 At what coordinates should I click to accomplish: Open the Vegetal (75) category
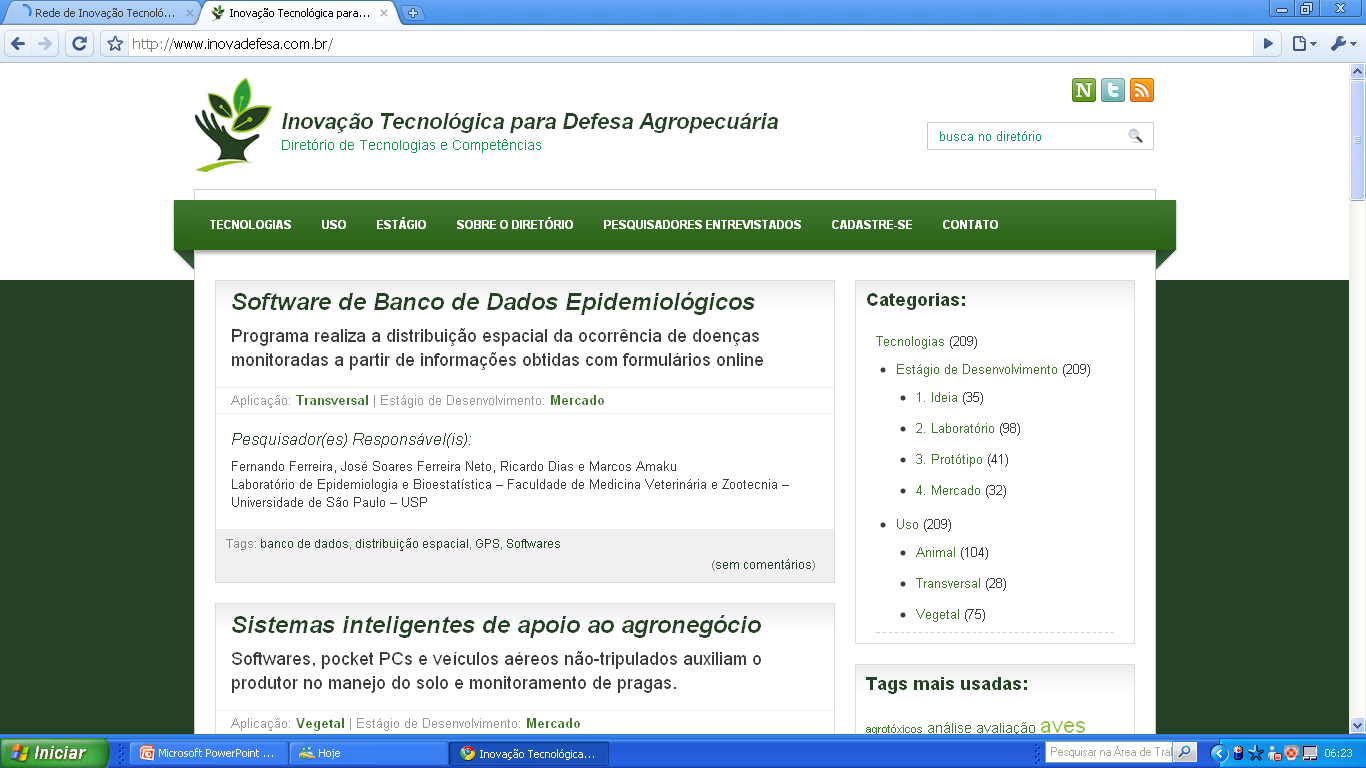tap(938, 615)
